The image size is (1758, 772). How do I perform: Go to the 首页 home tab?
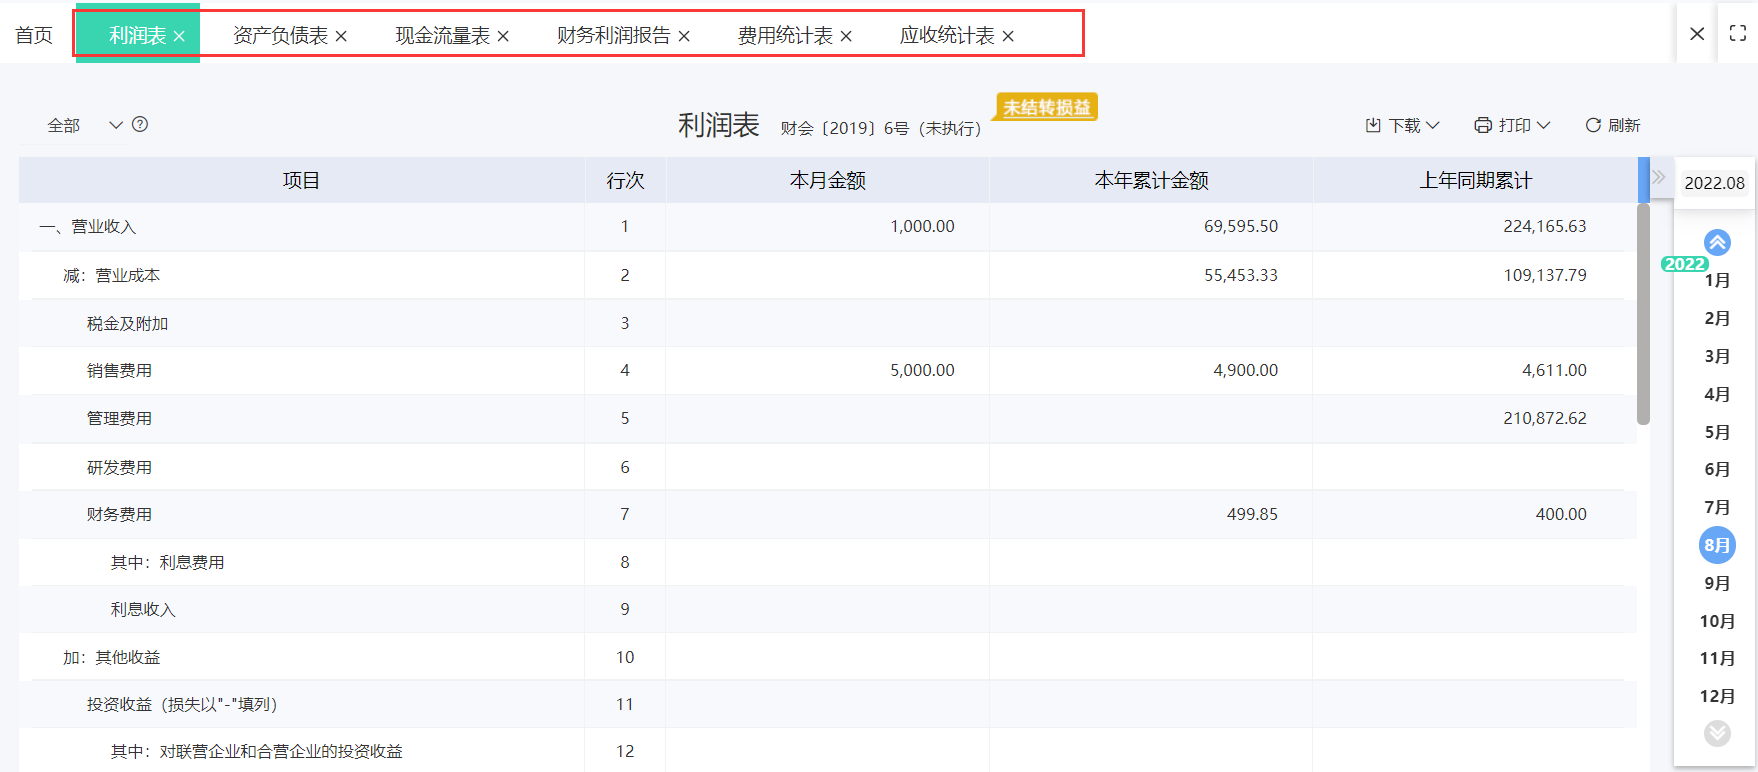[x=34, y=36]
